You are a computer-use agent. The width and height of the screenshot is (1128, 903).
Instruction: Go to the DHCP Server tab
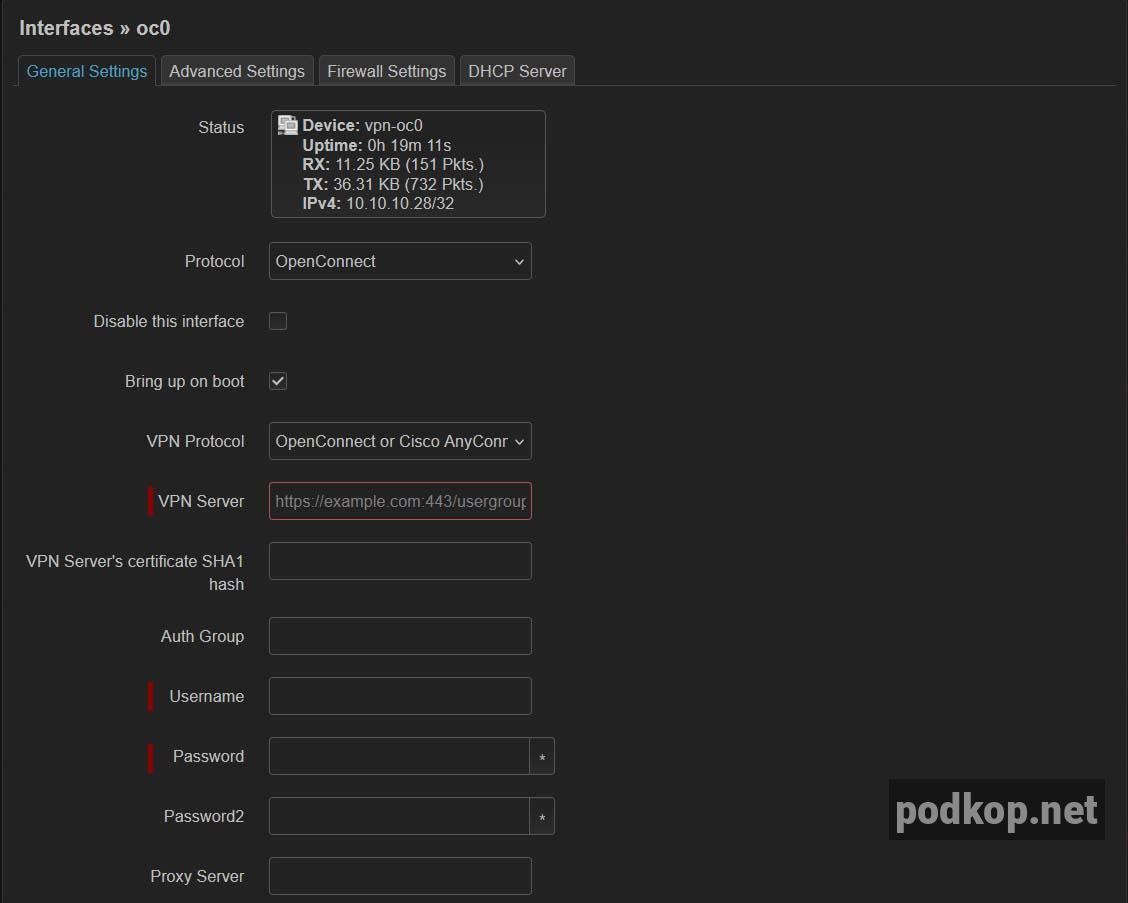pyautogui.click(x=517, y=71)
